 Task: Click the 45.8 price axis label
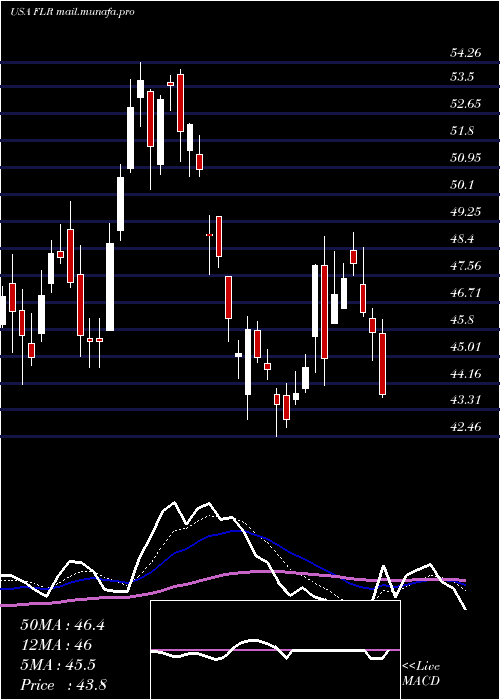462,320
